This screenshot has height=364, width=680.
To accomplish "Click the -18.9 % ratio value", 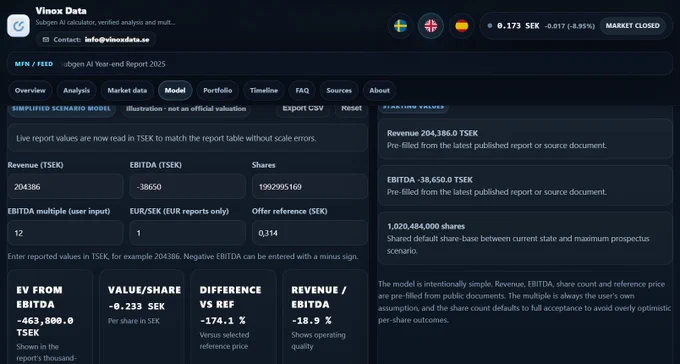I will (311, 321).
